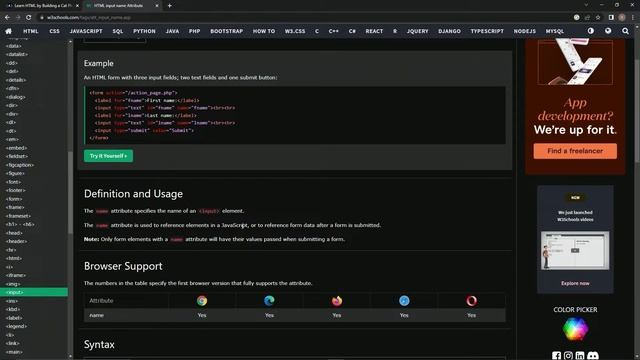Click the Firefox browser icon in support table

point(337,301)
